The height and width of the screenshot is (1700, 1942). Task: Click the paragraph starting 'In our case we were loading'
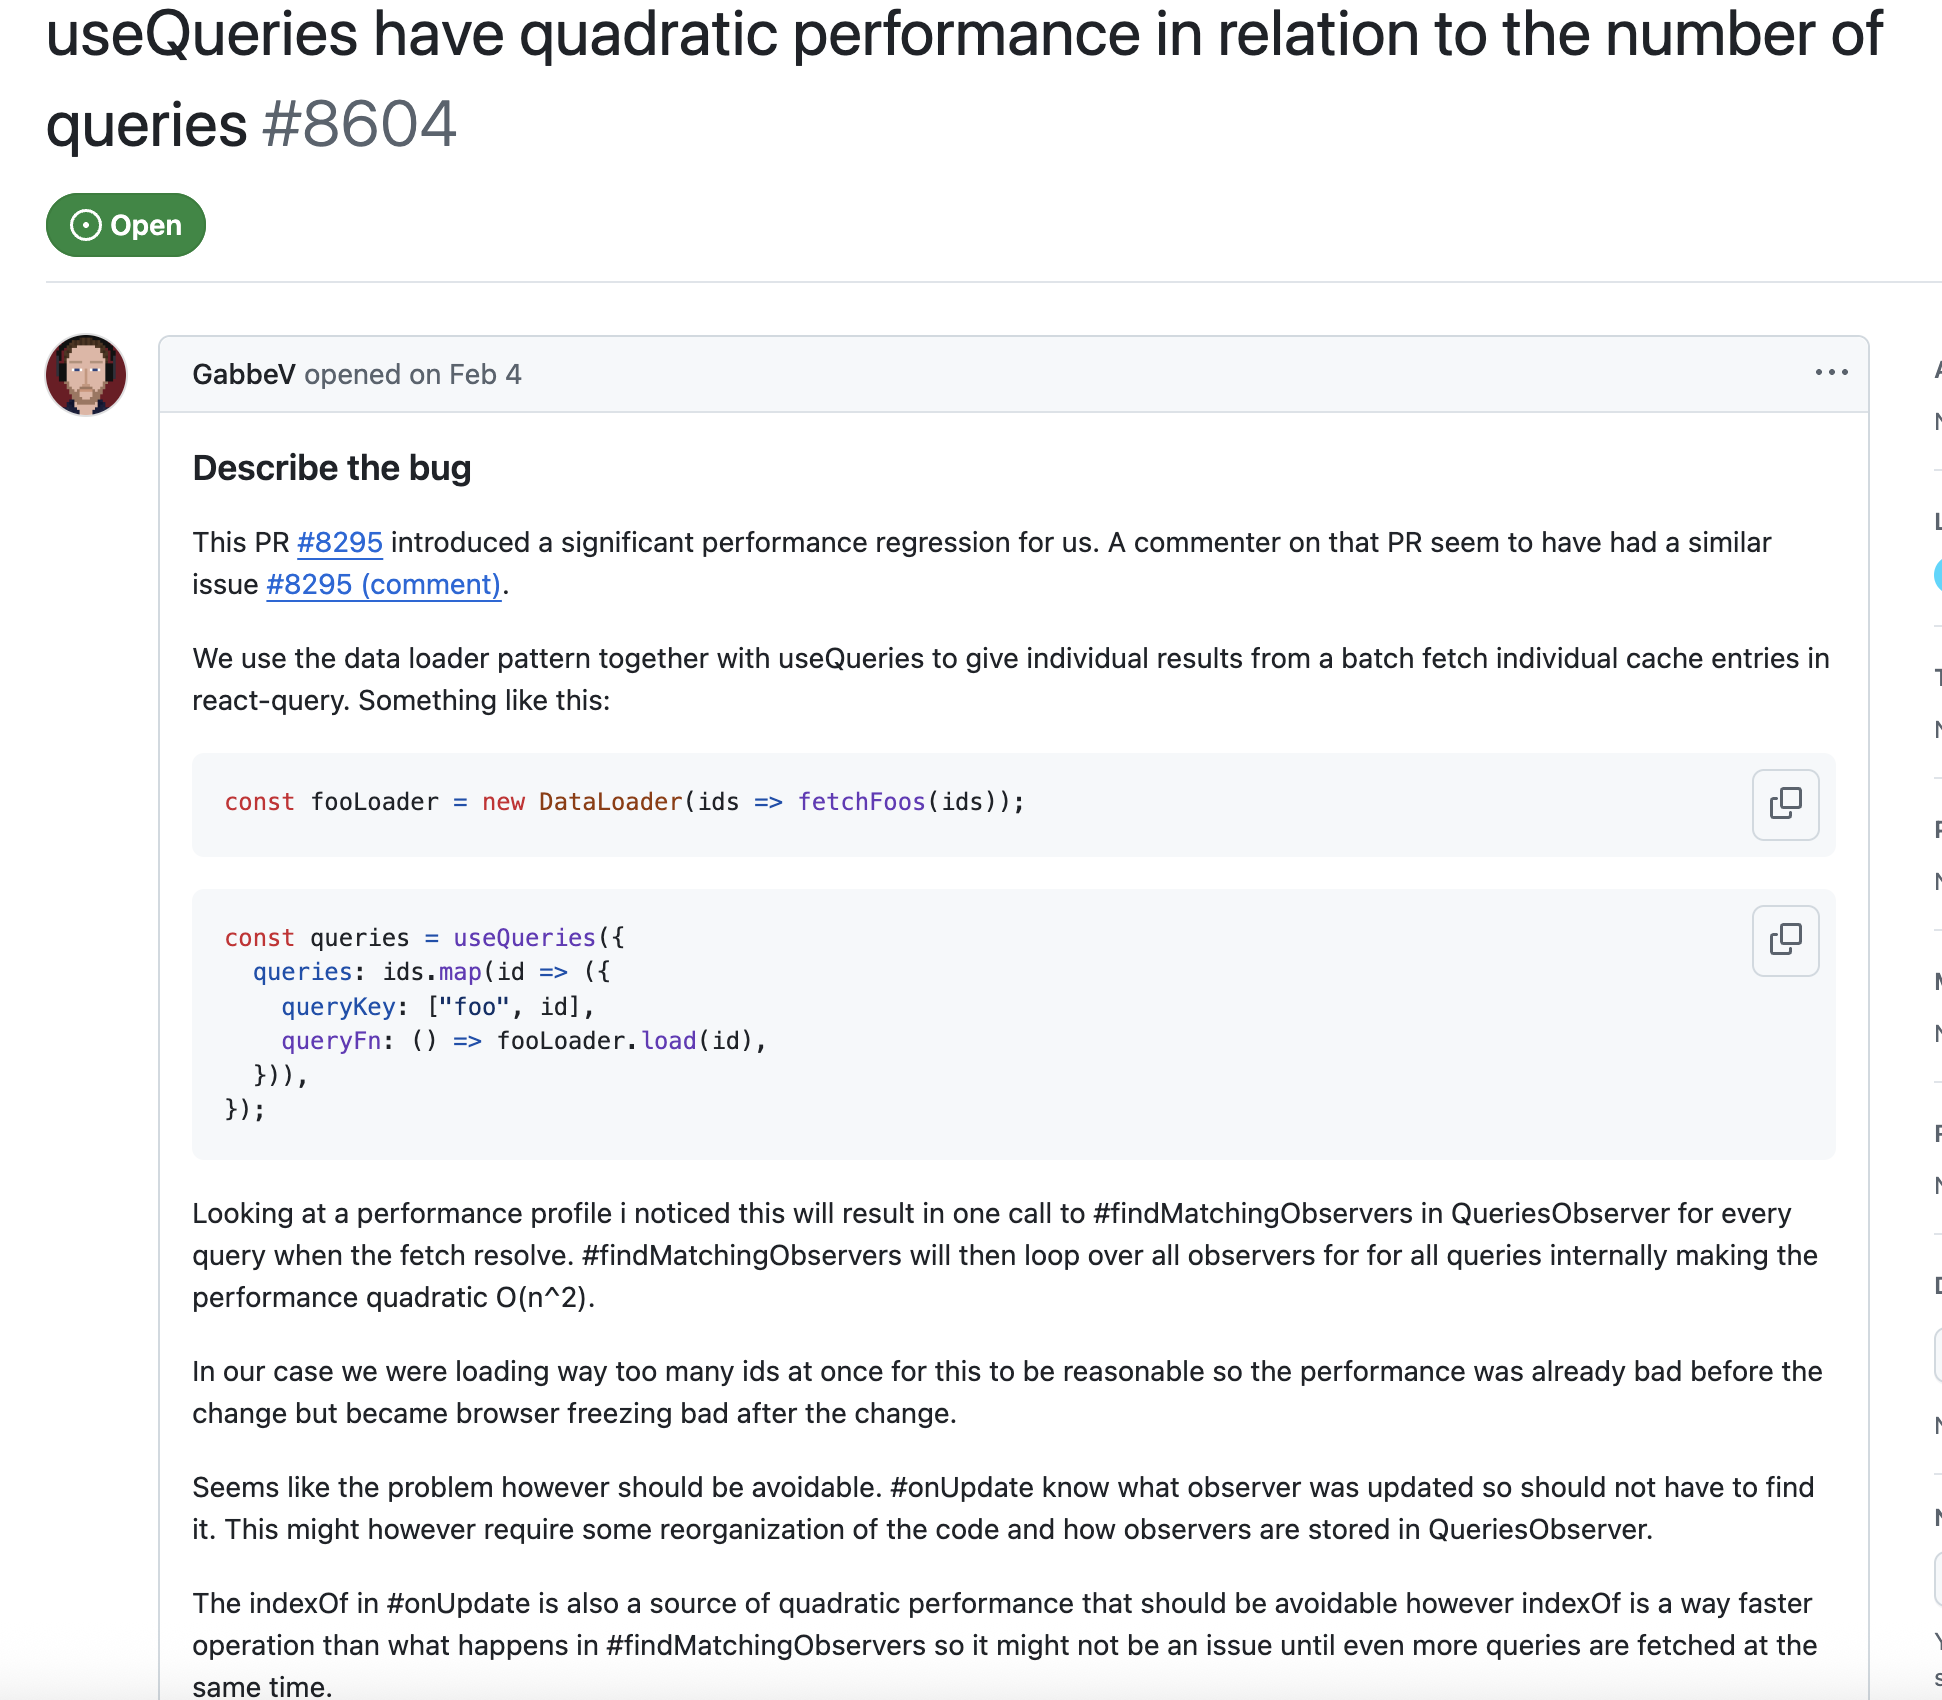(x=1008, y=1392)
